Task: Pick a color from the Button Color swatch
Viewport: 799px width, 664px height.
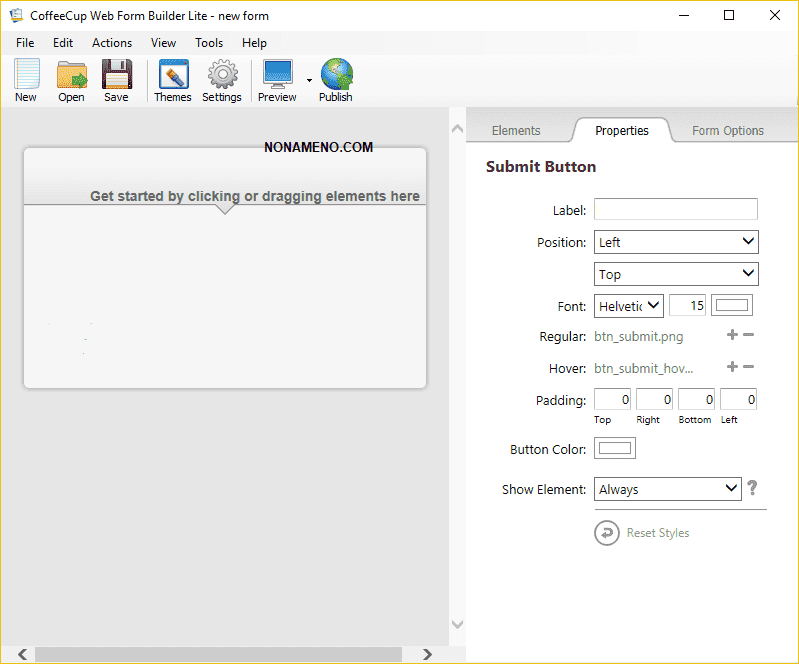Action: coord(615,448)
